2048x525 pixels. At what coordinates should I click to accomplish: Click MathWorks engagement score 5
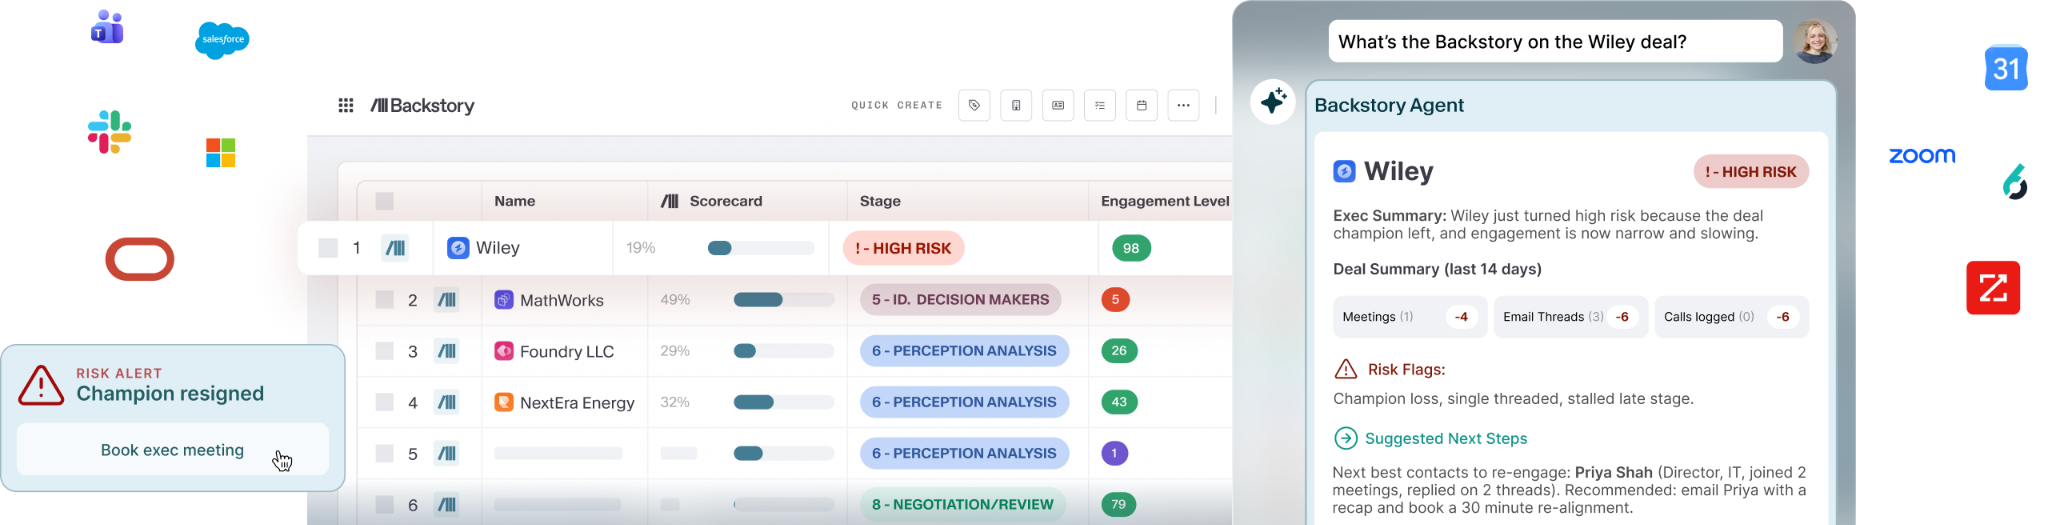pyautogui.click(x=1115, y=299)
